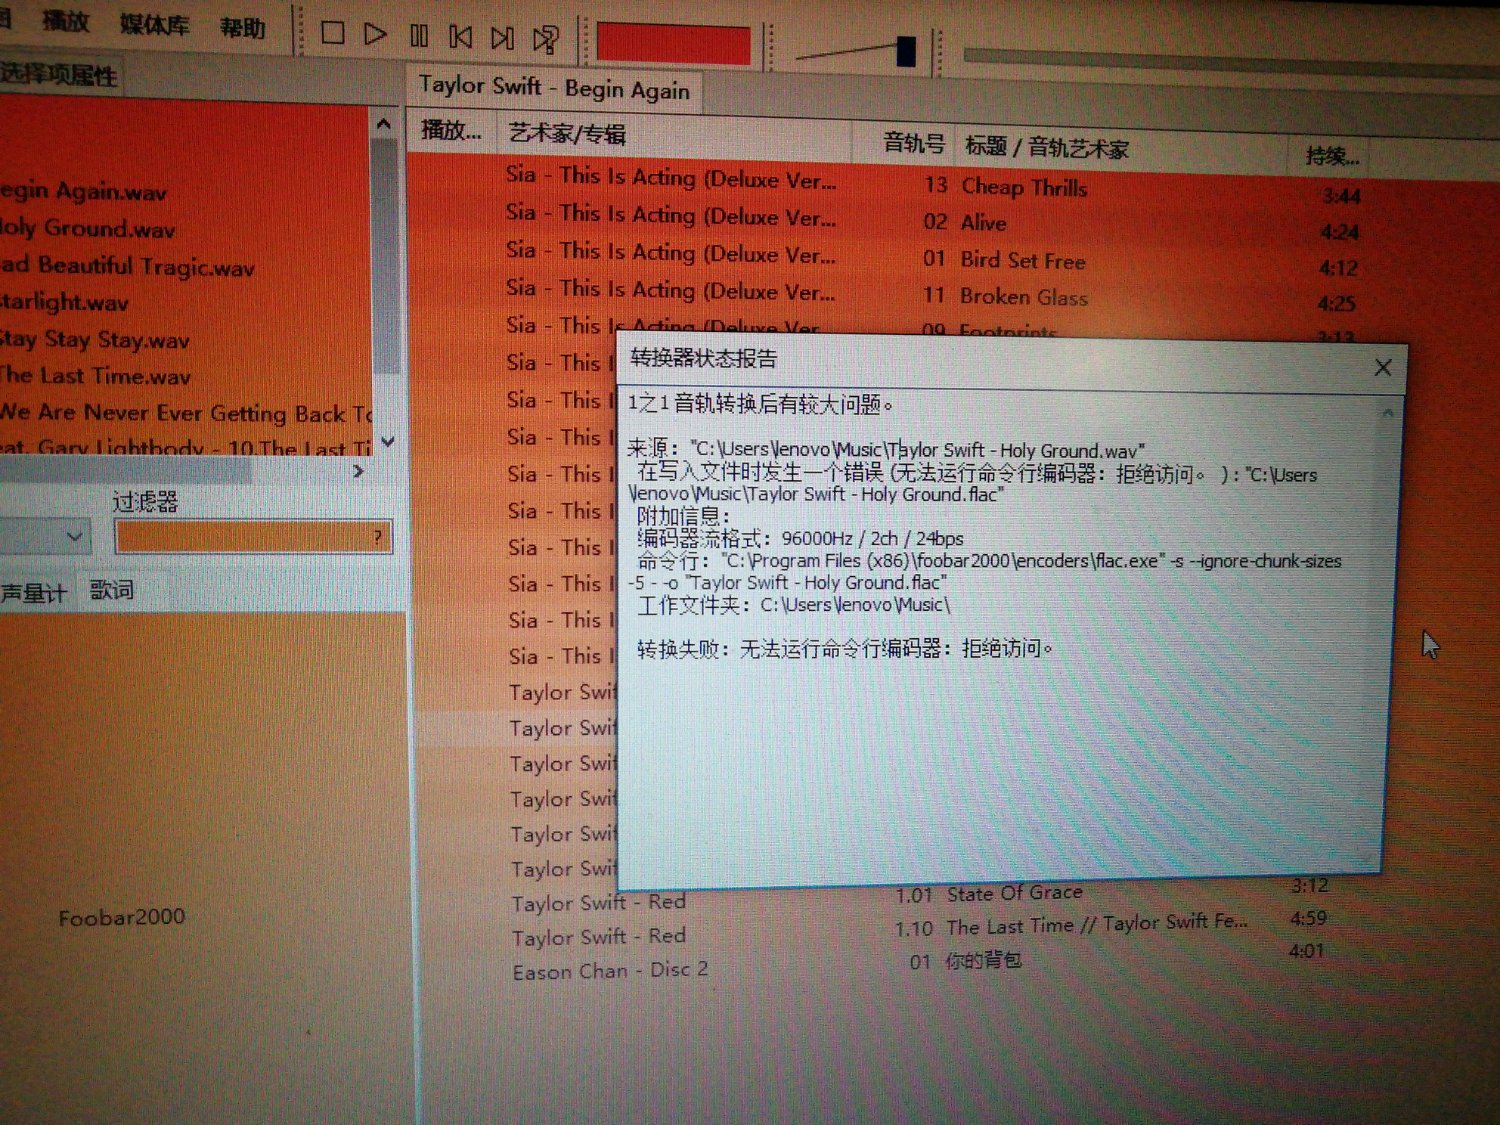Play a random track

[546, 39]
